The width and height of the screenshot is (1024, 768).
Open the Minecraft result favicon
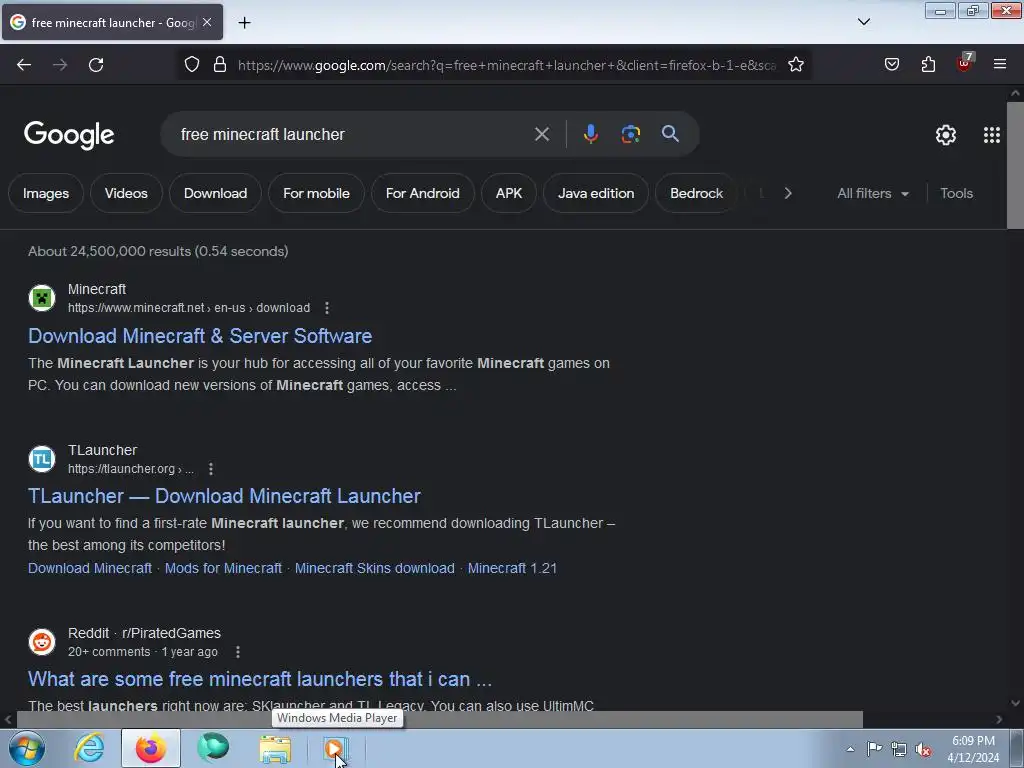(x=42, y=298)
